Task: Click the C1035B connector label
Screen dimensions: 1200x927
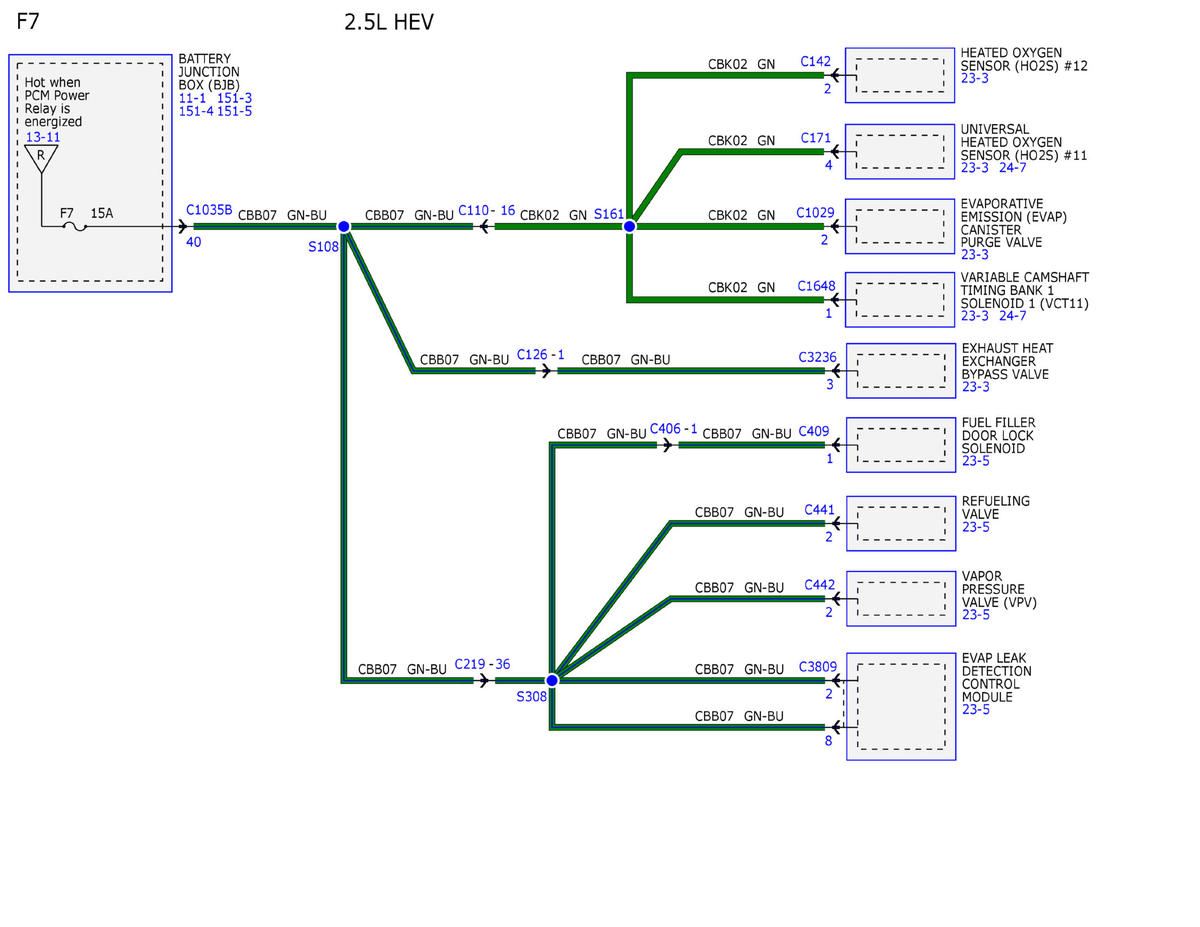Action: coord(209,211)
